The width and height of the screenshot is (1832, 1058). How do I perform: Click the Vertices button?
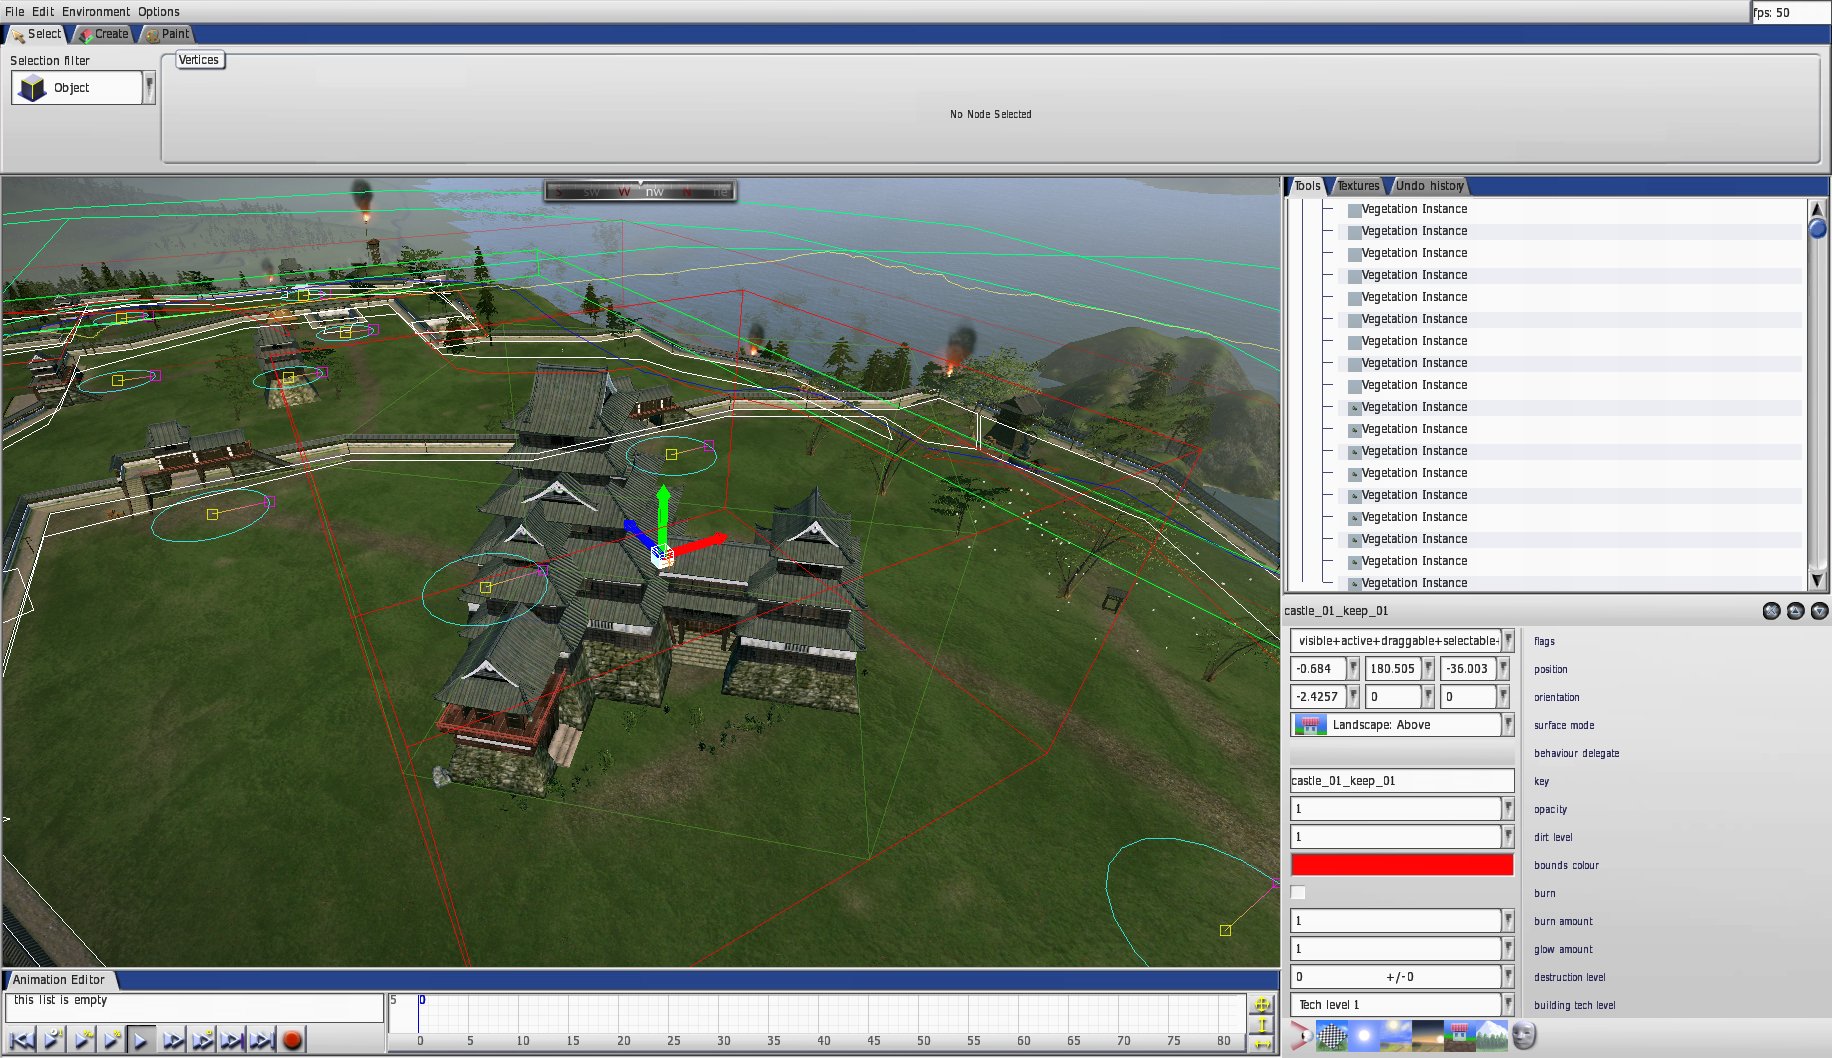(x=199, y=60)
